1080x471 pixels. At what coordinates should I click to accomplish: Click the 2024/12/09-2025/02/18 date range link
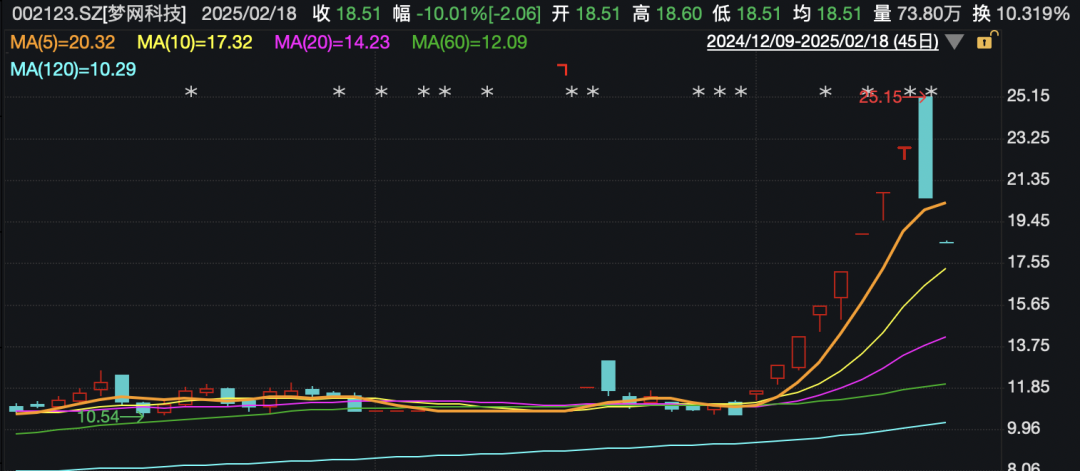[x=823, y=42]
